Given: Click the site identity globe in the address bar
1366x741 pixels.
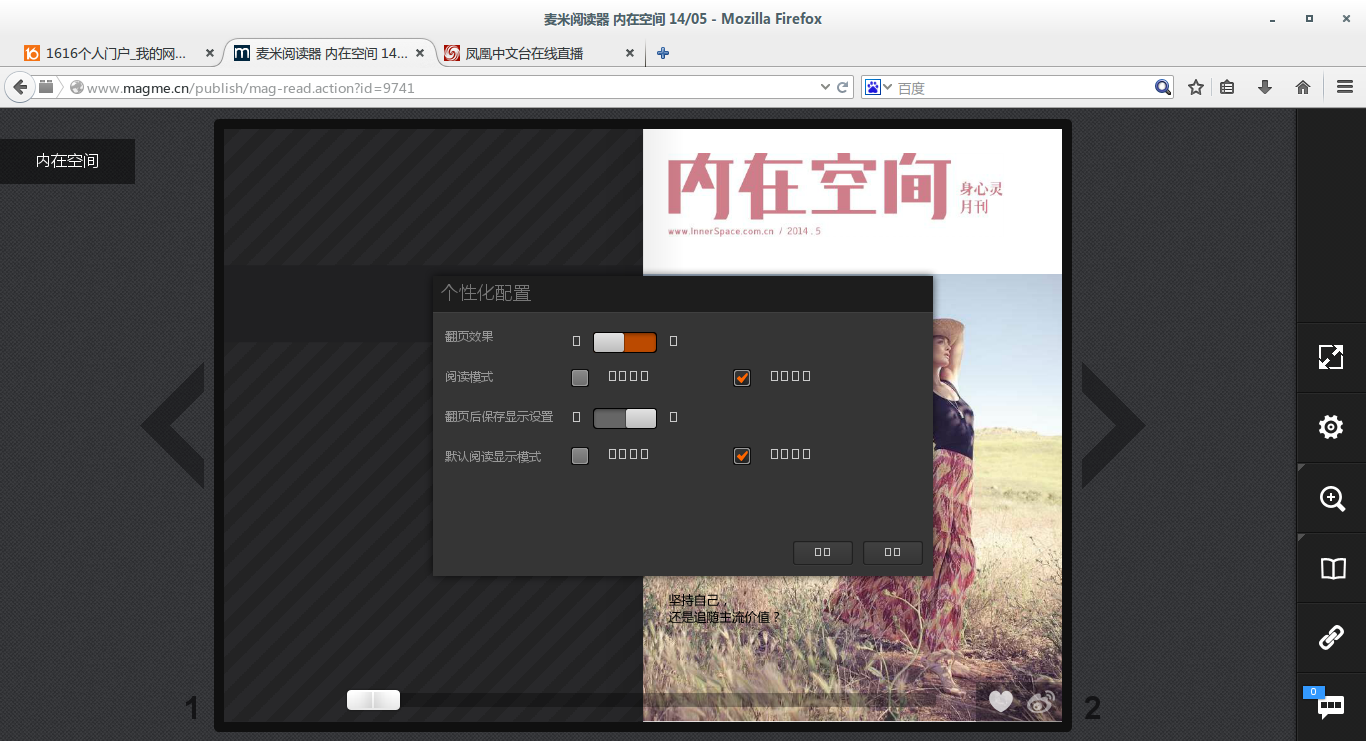Looking at the screenshot, I should pyautogui.click(x=76, y=87).
